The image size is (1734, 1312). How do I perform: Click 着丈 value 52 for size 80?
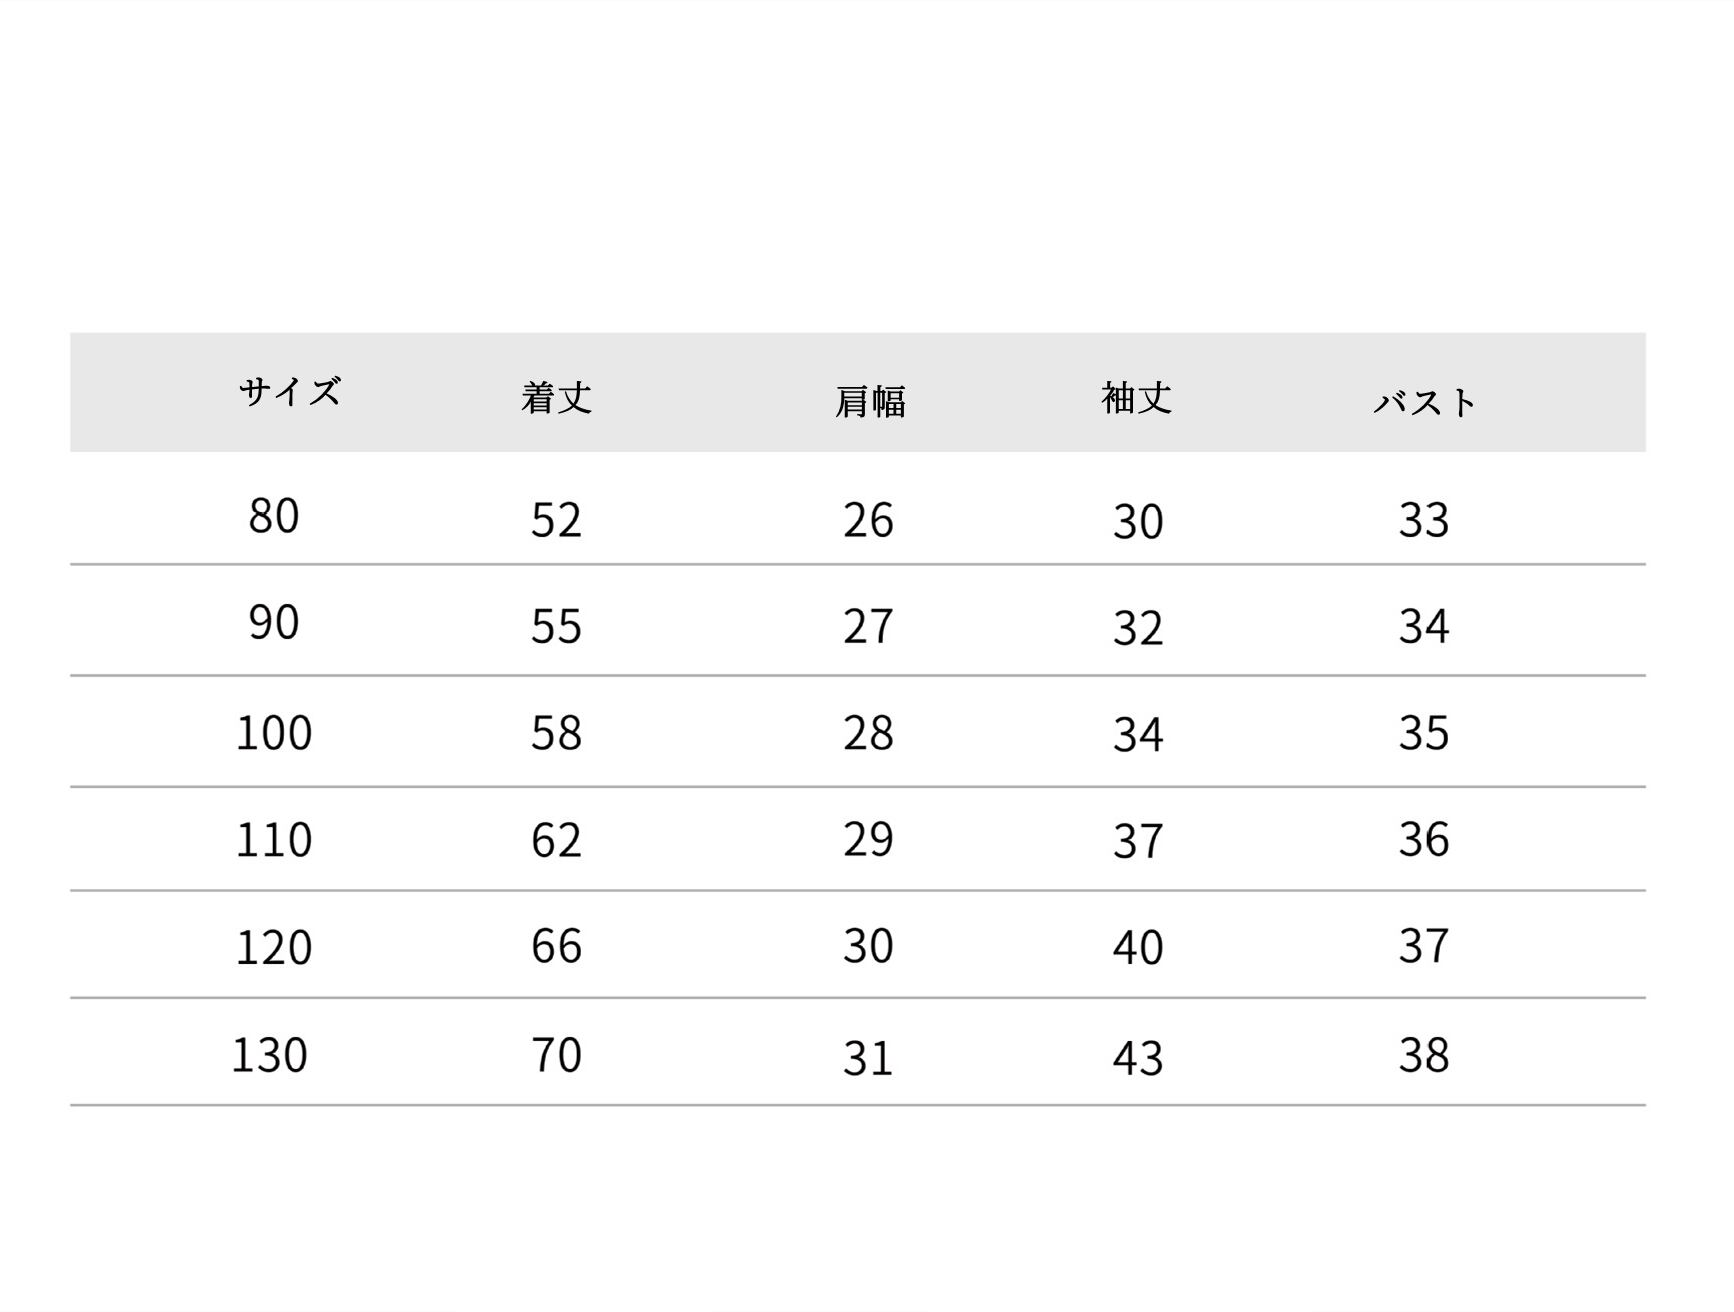[x=556, y=520]
